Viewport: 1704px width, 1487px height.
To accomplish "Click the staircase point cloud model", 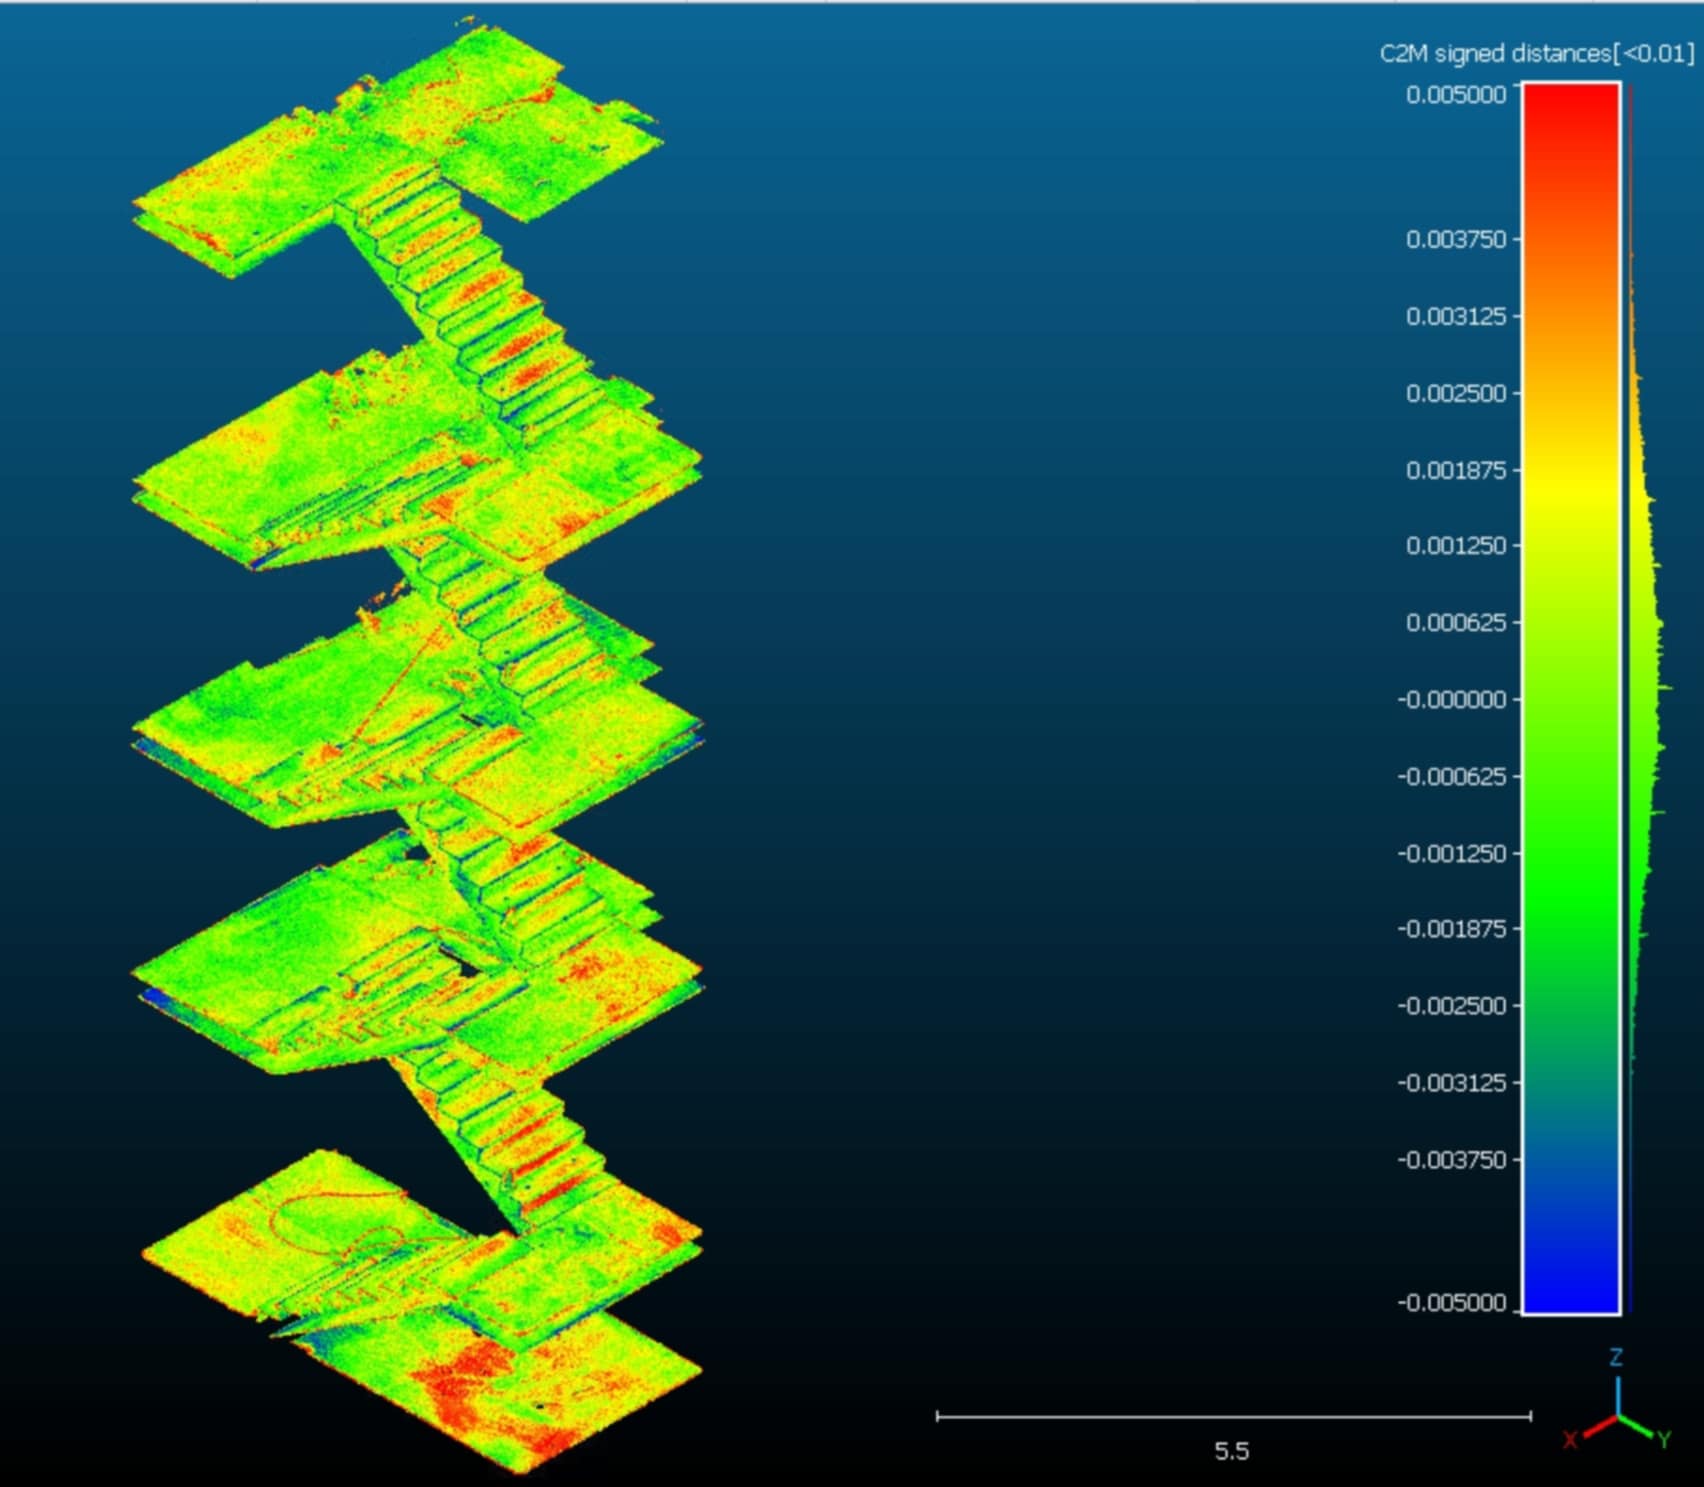I will click(418, 745).
